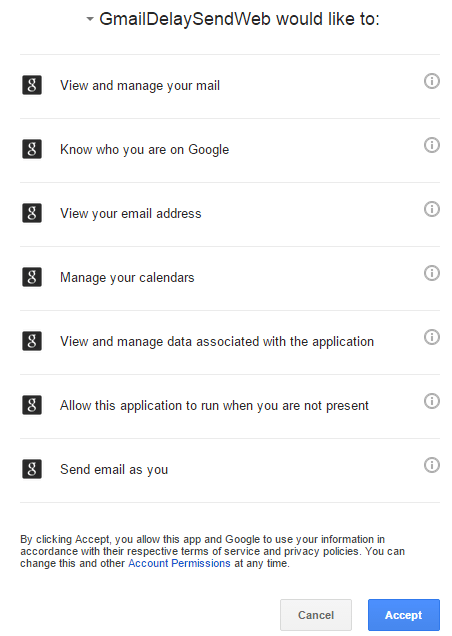Click Google icon beside Send email as you
This screenshot has width=452, height=636.
(32, 469)
